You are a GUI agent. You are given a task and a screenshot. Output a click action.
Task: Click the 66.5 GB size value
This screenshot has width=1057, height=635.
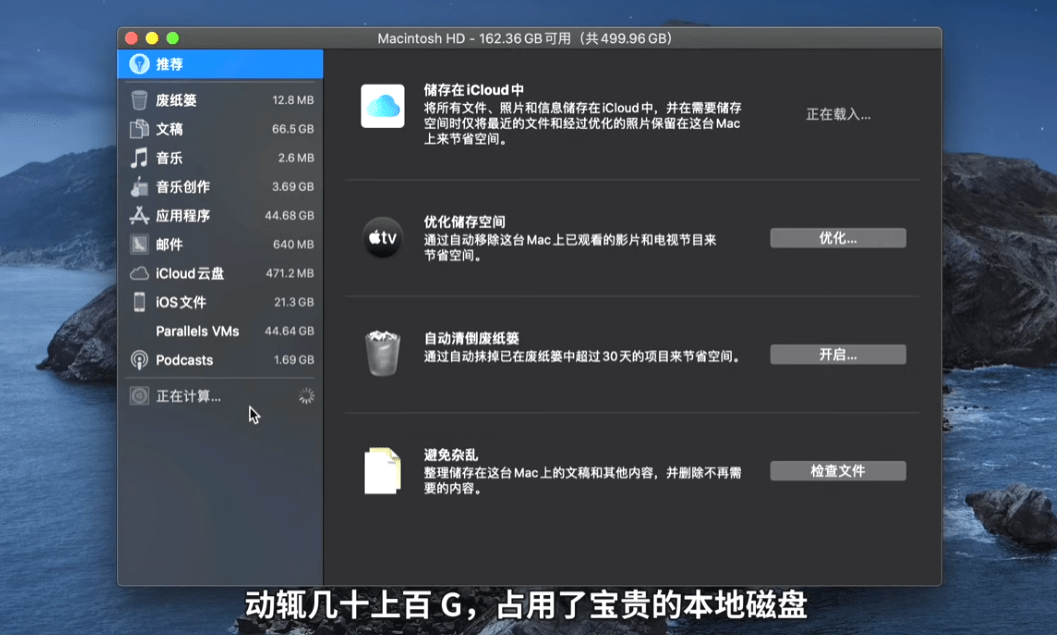293,129
